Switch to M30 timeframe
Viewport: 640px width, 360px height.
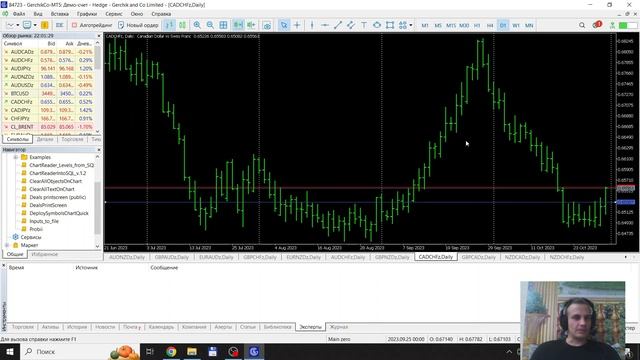click(x=464, y=25)
